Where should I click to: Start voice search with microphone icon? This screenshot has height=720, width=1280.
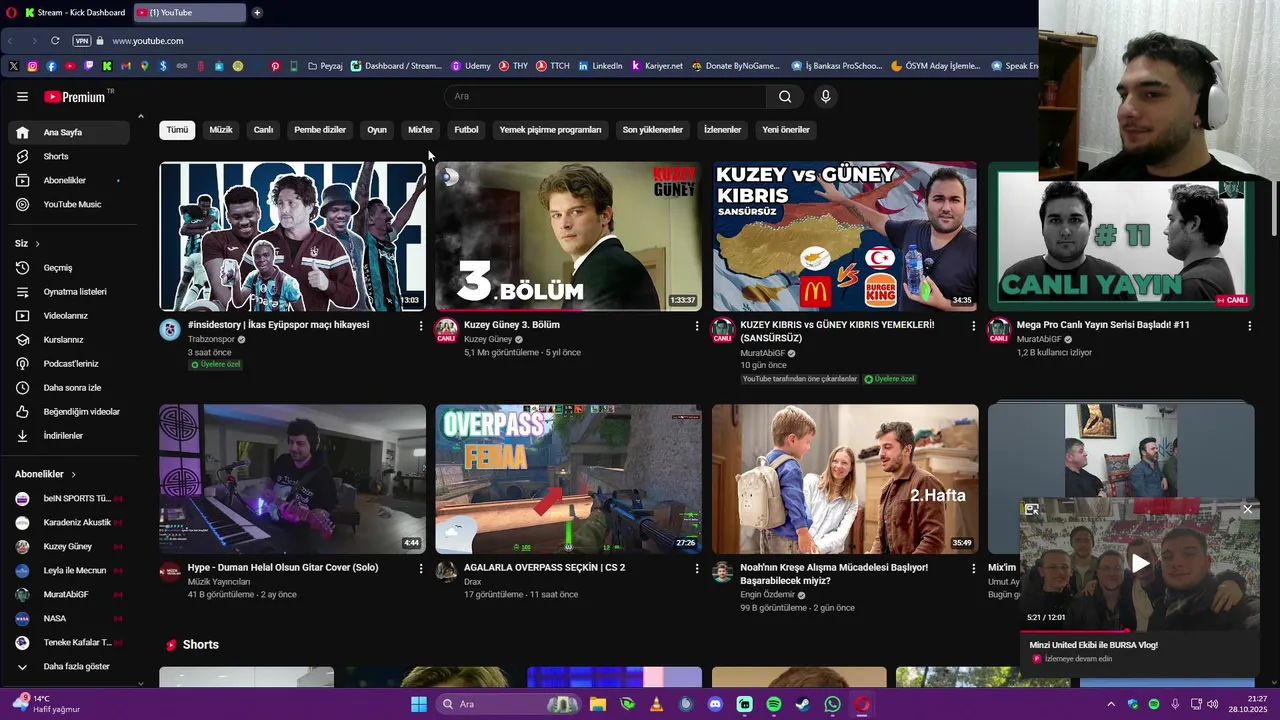[x=825, y=96]
